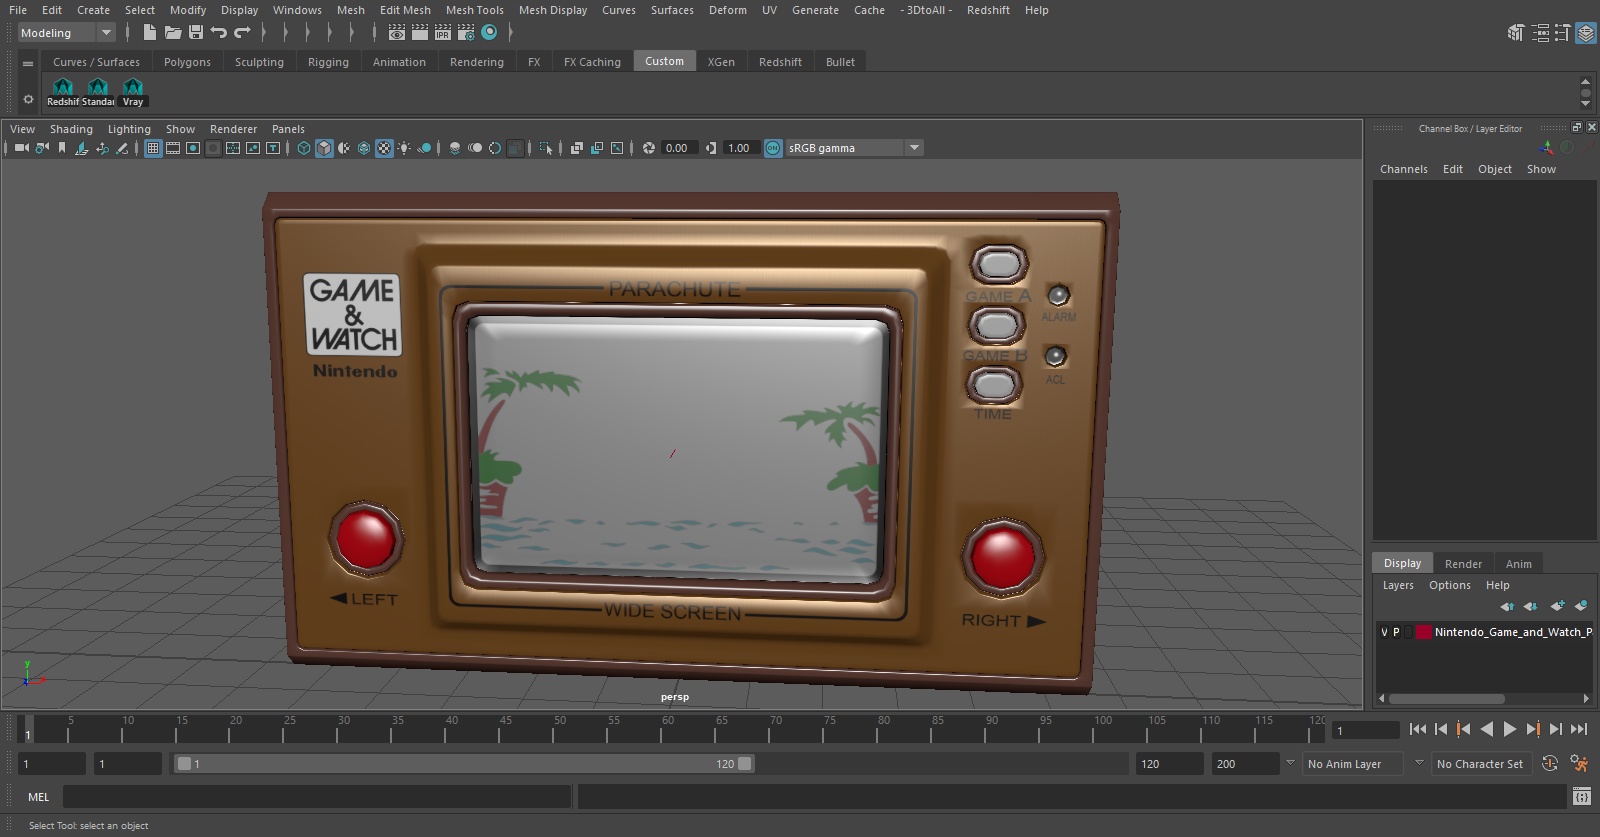The width and height of the screenshot is (1600, 837).
Task: Open a scene via the folder icon
Action: [173, 32]
